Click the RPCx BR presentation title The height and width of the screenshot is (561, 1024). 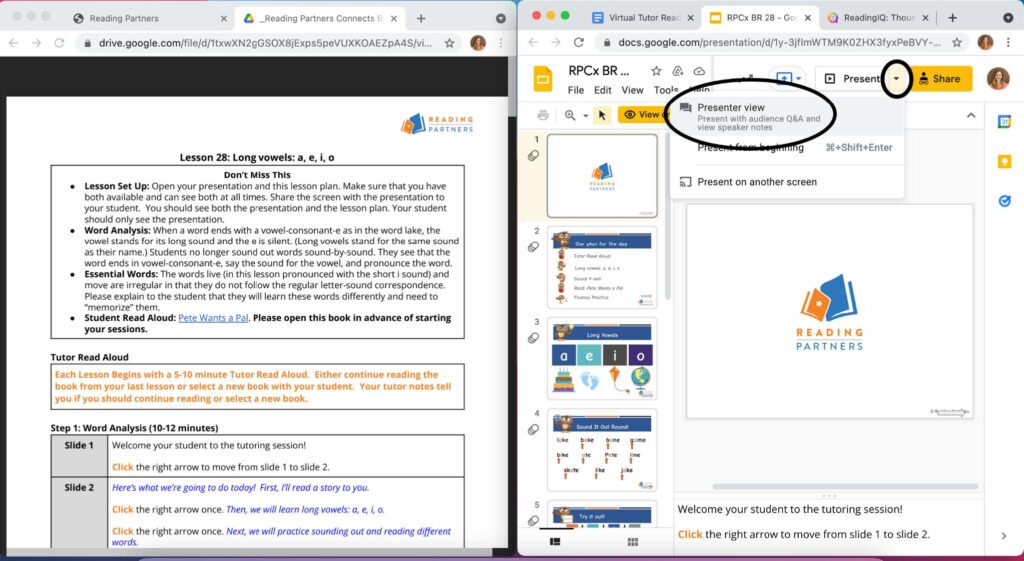(x=599, y=71)
